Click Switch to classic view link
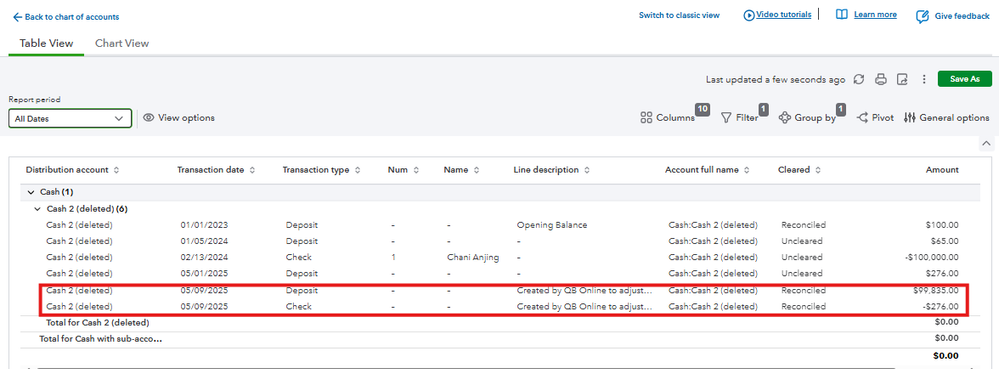This screenshot has width=999, height=369. click(679, 15)
